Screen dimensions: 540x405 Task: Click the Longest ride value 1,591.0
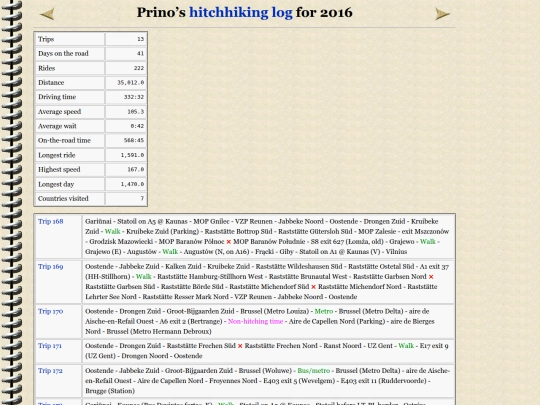132,155
